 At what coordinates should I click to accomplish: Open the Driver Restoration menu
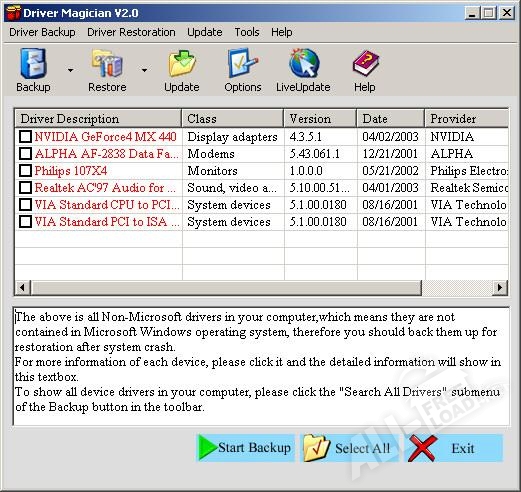[x=131, y=32]
